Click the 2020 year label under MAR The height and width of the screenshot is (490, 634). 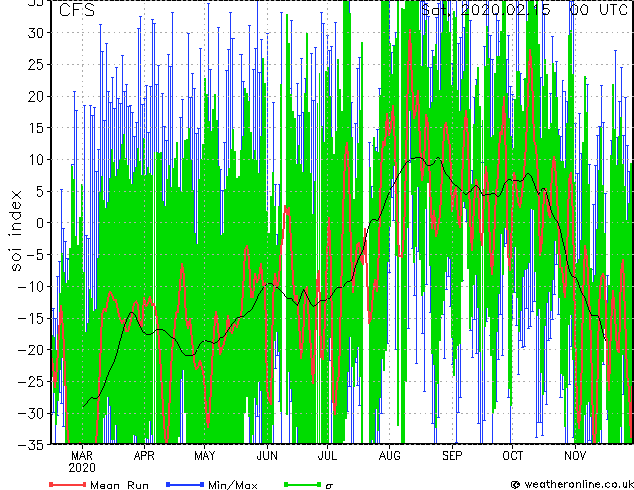[x=82, y=468]
